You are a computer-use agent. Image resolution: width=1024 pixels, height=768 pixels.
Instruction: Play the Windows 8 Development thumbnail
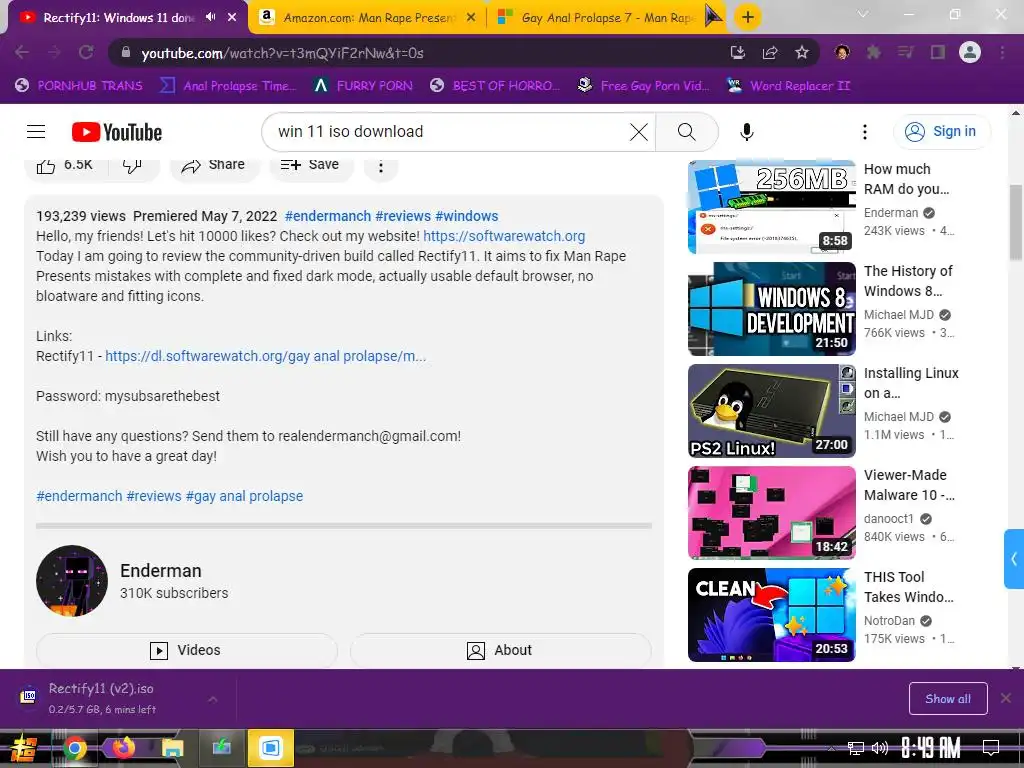[771, 309]
